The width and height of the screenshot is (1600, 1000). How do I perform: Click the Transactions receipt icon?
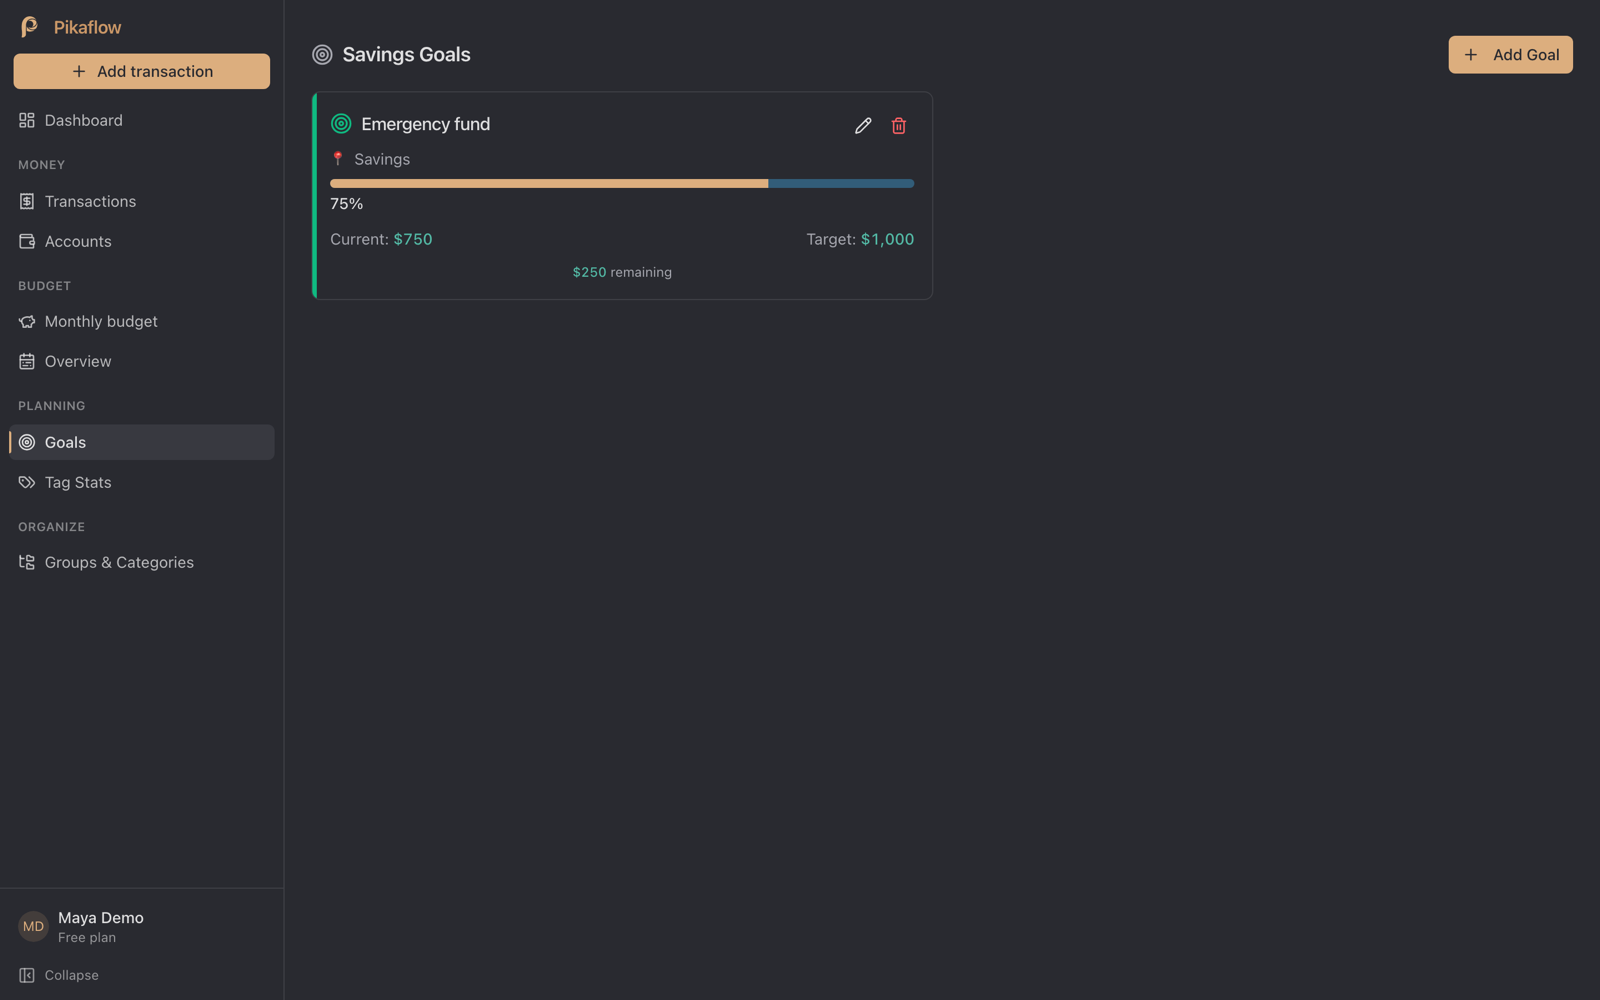coord(27,201)
